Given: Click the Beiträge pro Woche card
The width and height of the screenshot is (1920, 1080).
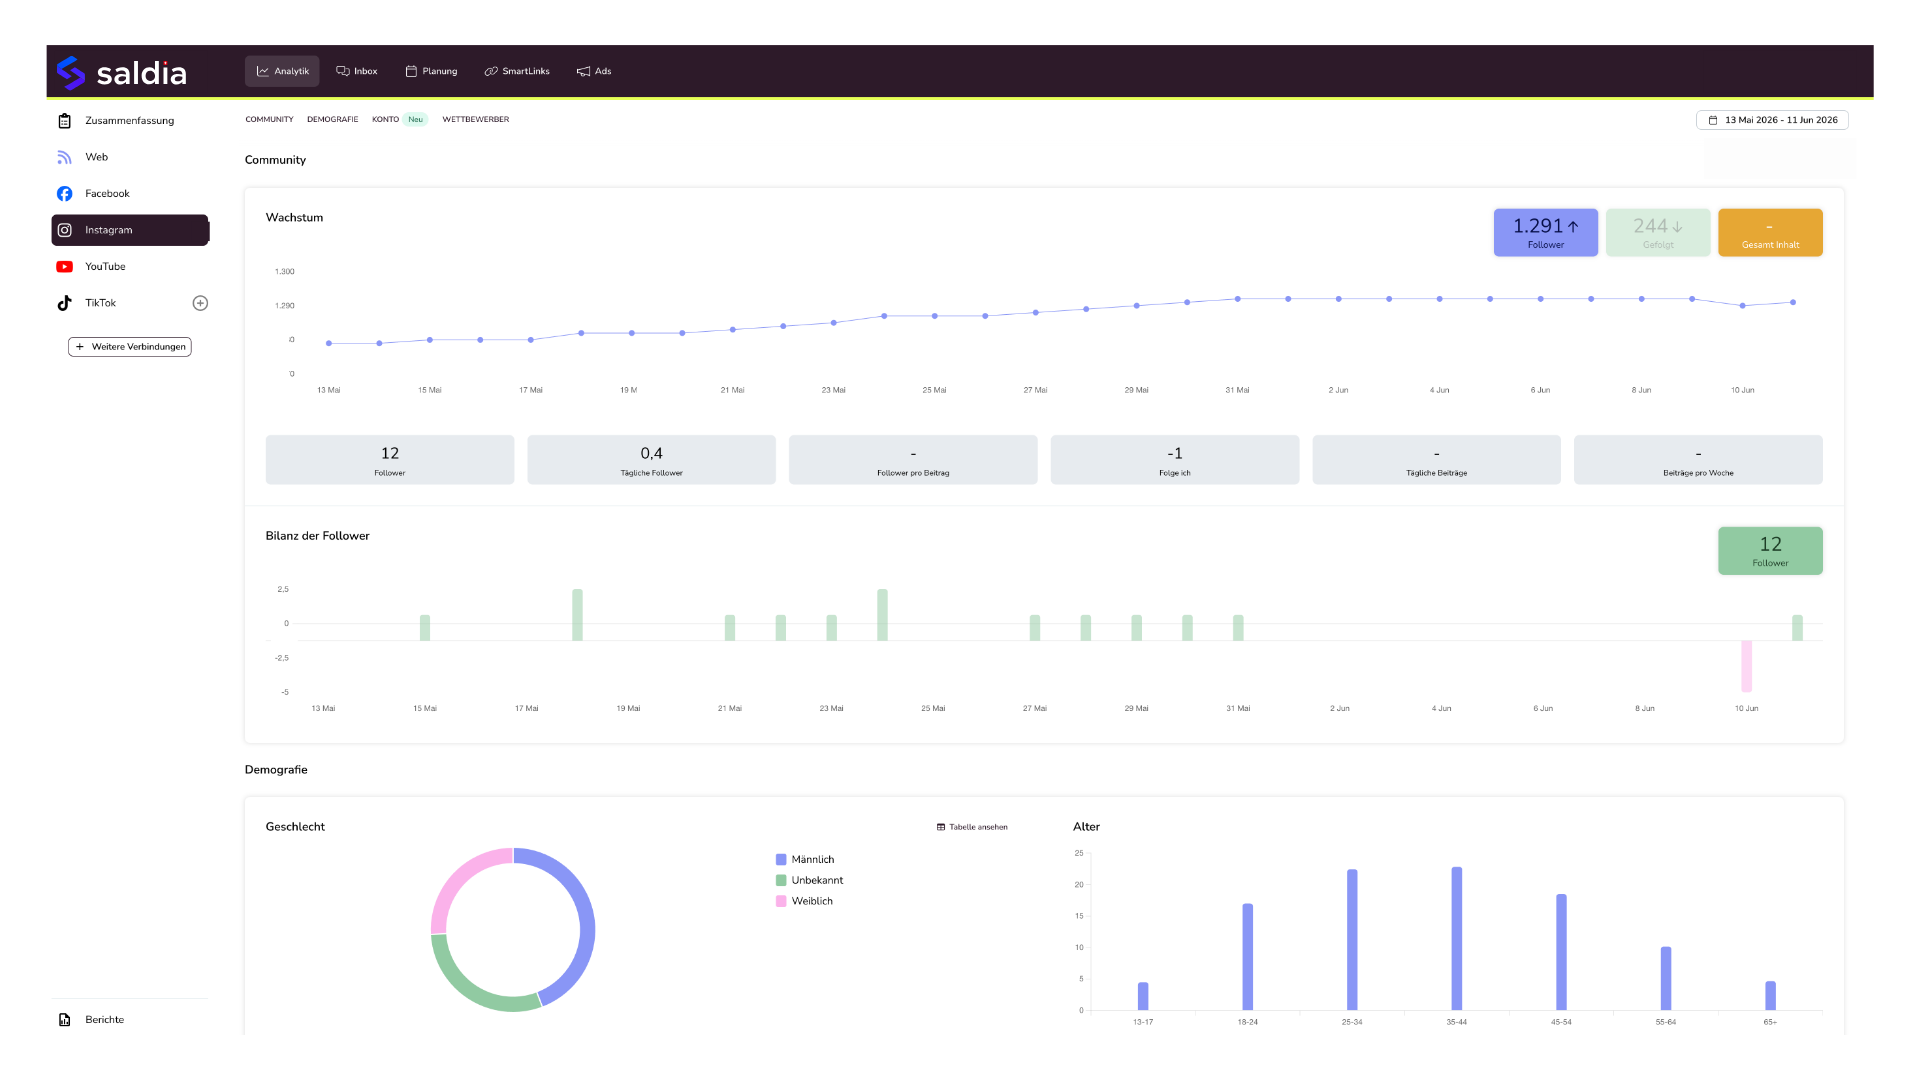Looking at the screenshot, I should 1698,460.
